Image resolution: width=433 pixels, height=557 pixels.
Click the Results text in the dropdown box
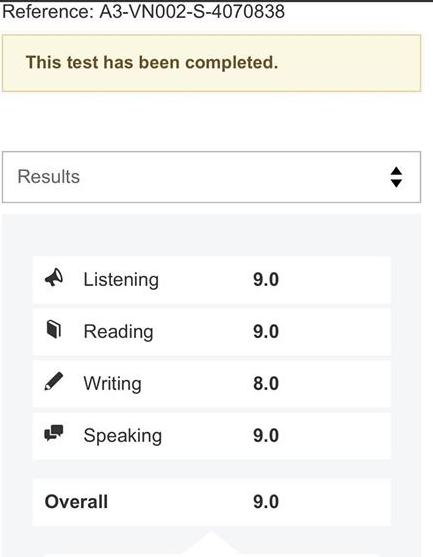tap(49, 177)
